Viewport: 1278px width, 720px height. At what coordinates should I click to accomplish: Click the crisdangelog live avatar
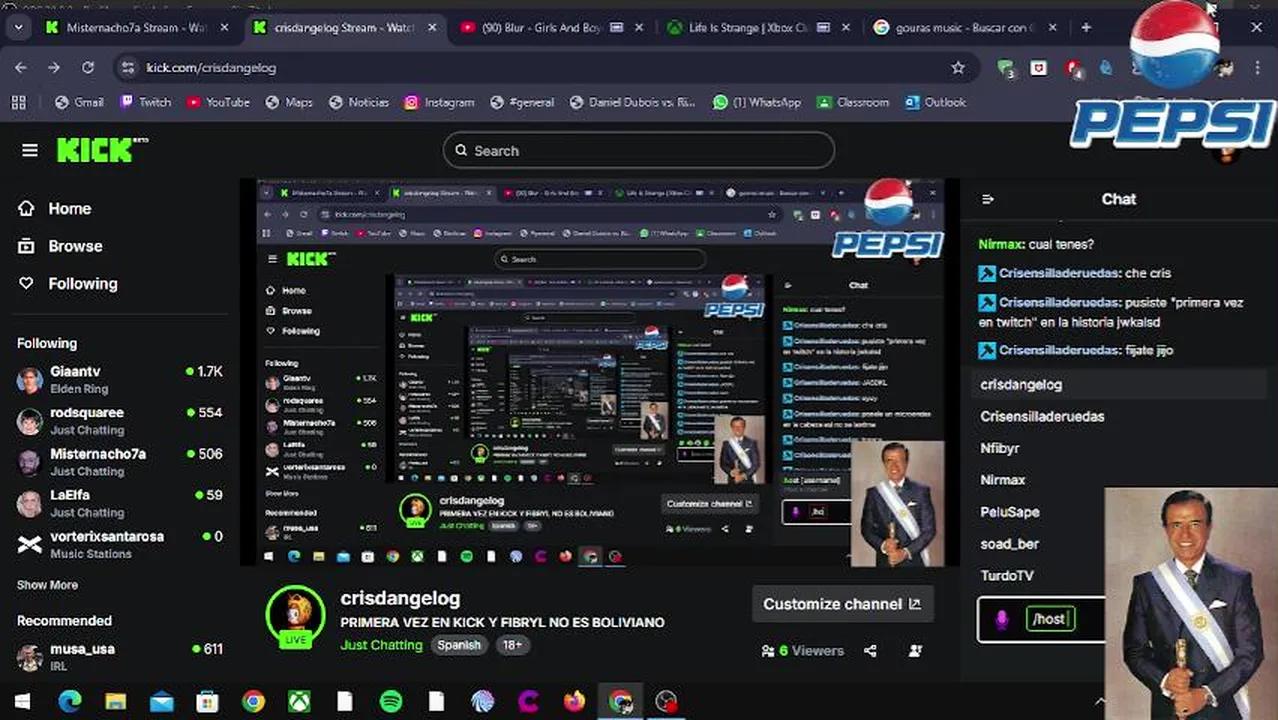coord(296,617)
